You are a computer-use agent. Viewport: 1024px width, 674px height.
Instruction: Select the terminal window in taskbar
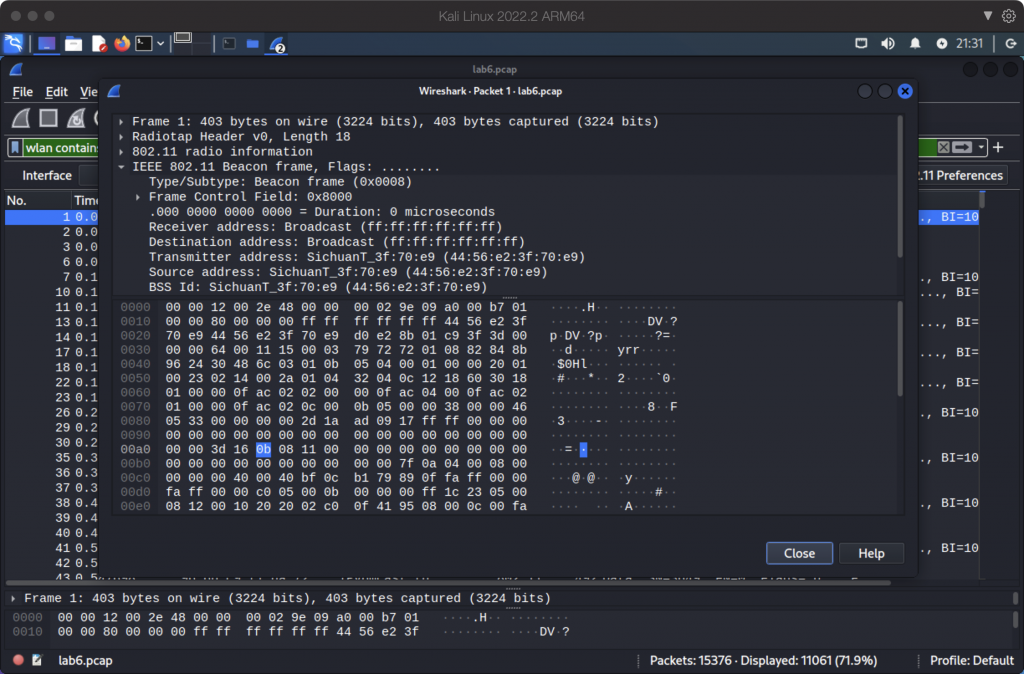pyautogui.click(x=229, y=44)
